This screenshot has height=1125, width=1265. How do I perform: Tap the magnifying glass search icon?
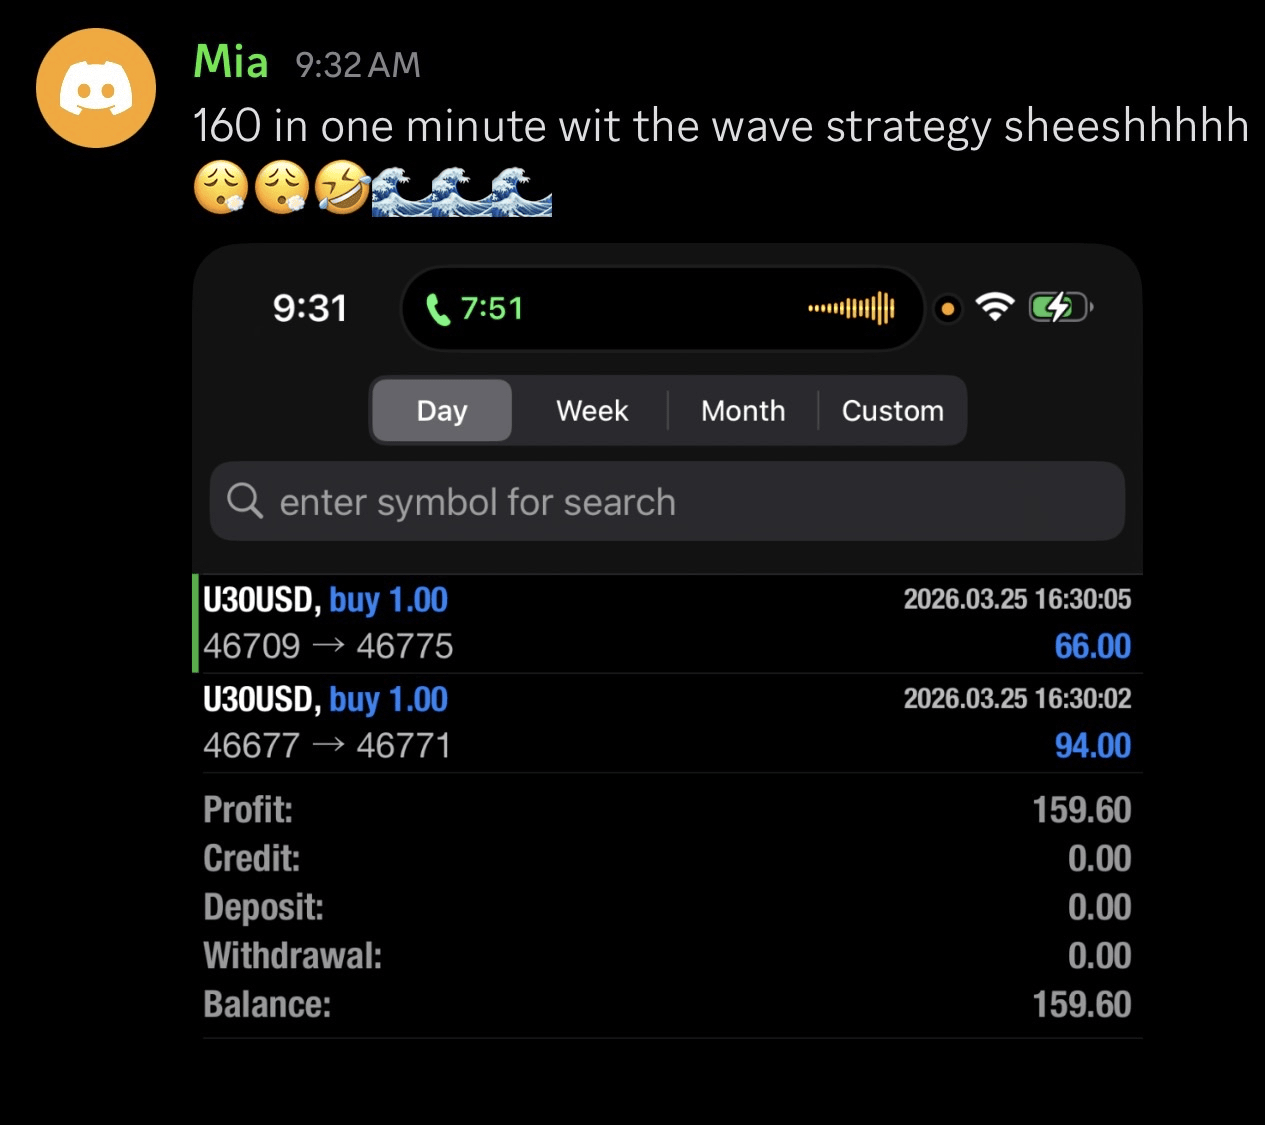pos(244,500)
